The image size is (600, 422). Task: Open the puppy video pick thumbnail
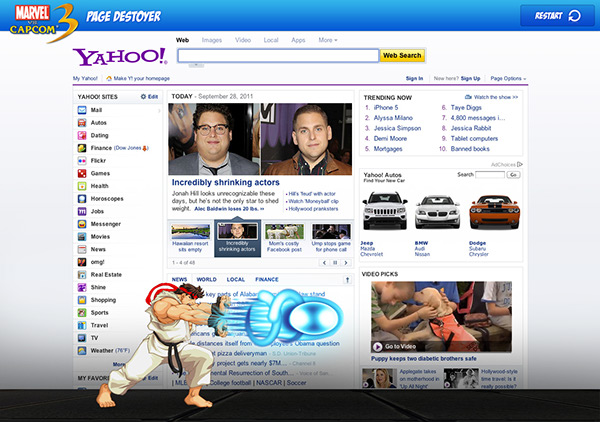(x=441, y=317)
